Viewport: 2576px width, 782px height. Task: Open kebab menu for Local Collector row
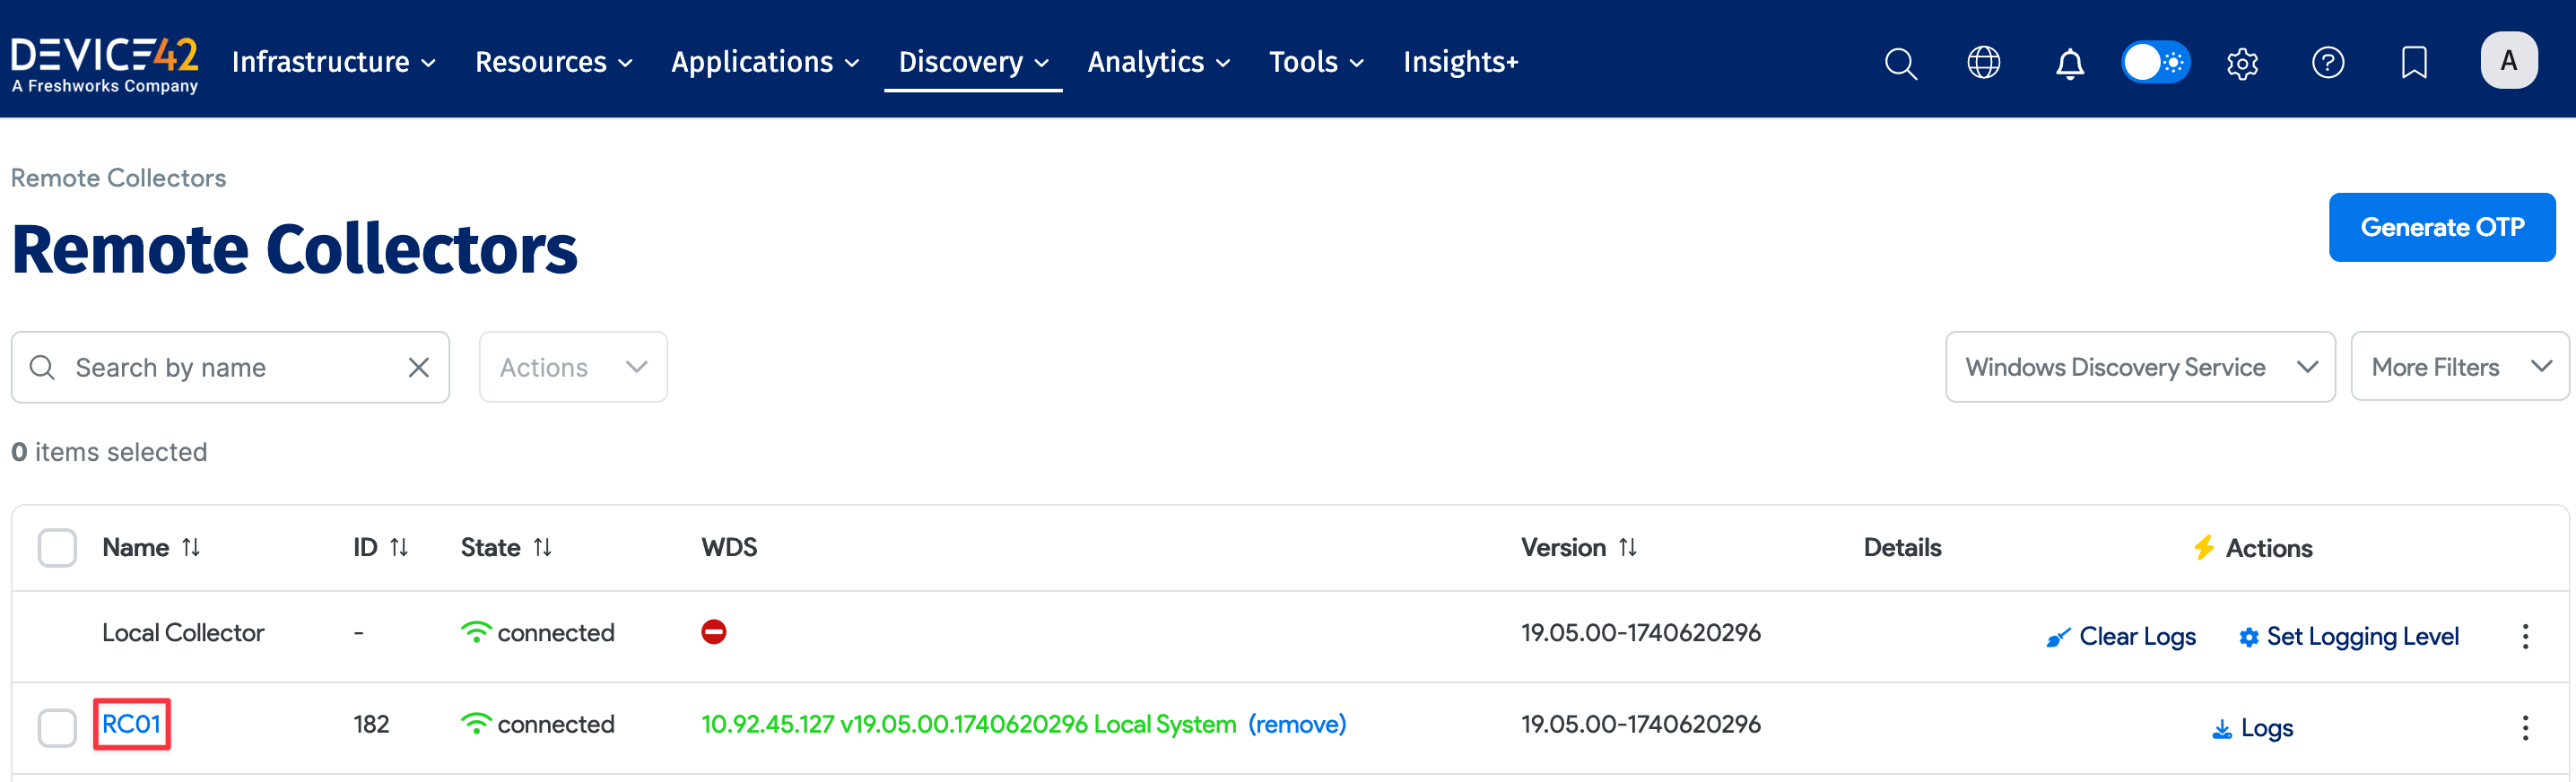coord(2524,636)
